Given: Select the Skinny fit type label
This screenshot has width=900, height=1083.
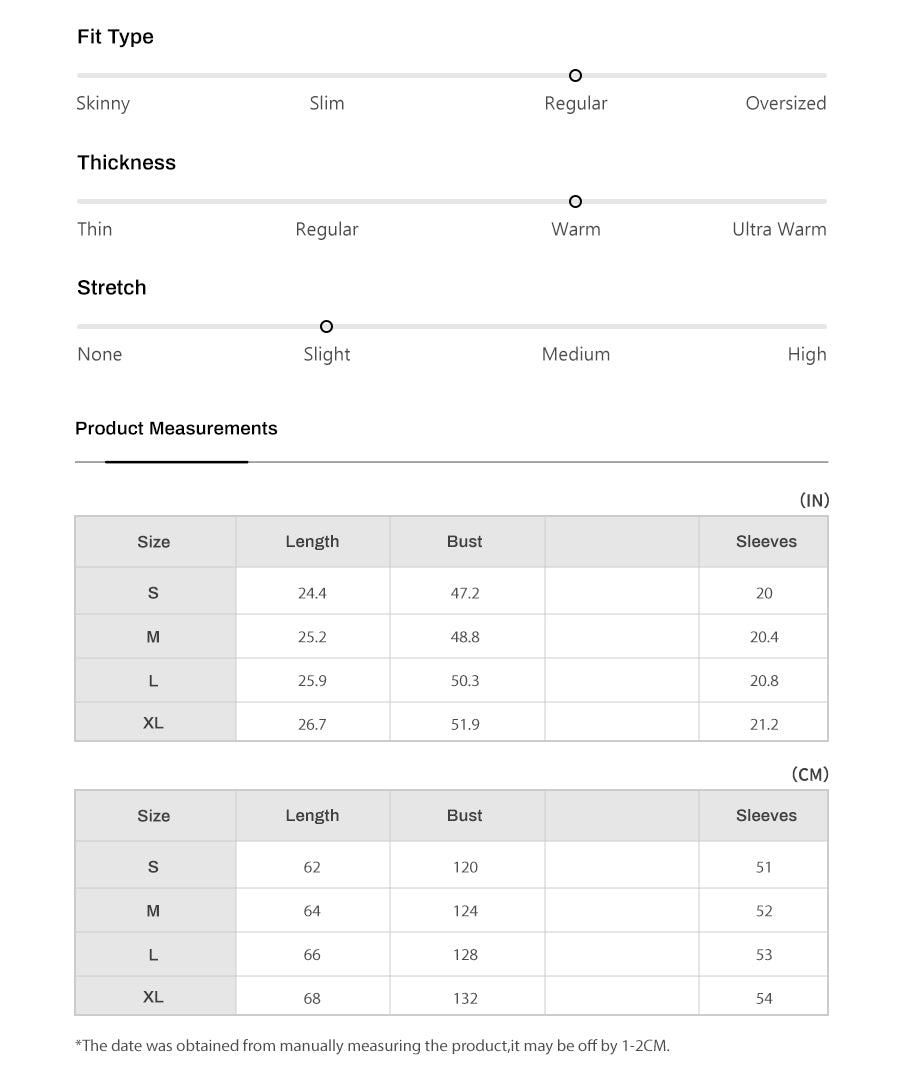Looking at the screenshot, I should 103,103.
